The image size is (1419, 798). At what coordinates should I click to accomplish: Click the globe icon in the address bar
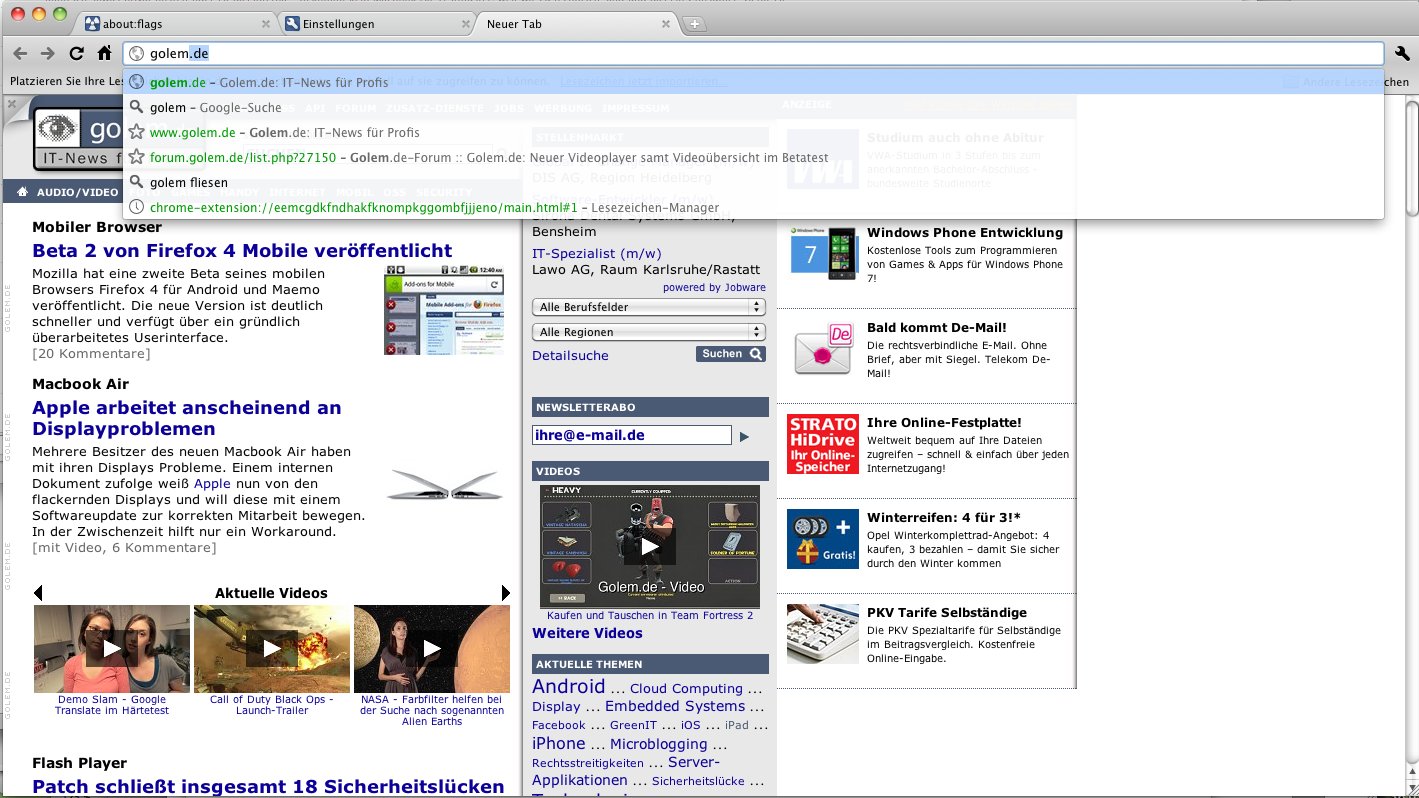click(136, 53)
